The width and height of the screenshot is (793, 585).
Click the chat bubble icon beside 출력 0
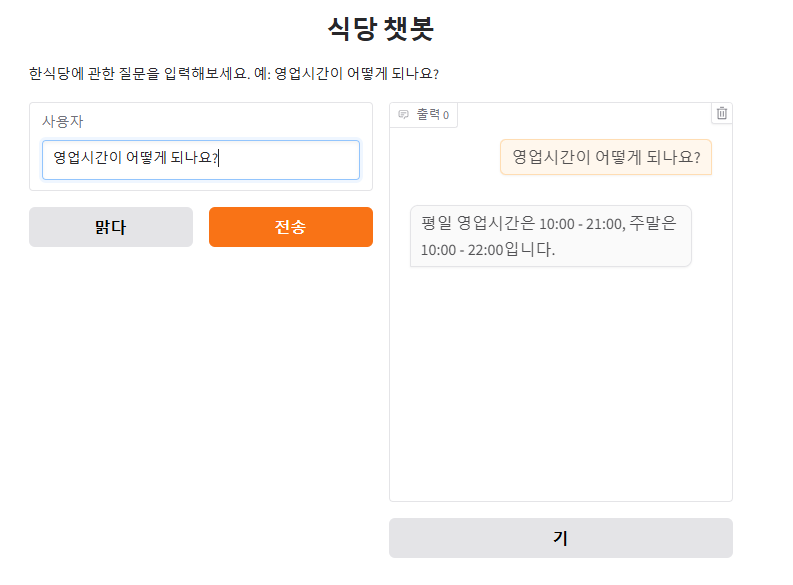(x=403, y=115)
